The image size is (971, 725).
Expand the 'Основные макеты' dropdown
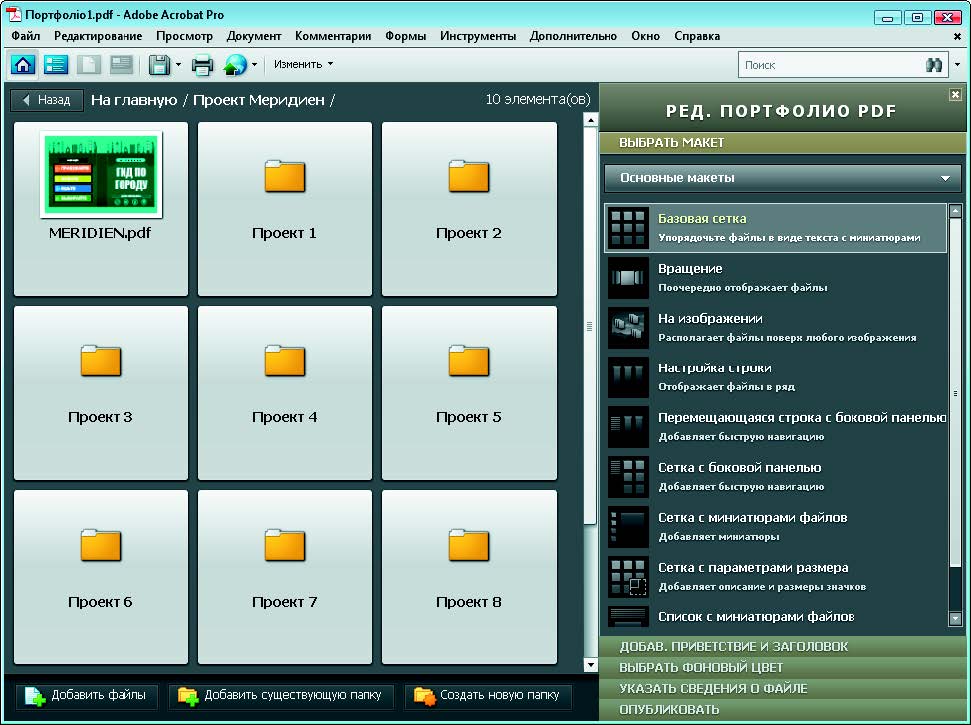tap(784, 178)
